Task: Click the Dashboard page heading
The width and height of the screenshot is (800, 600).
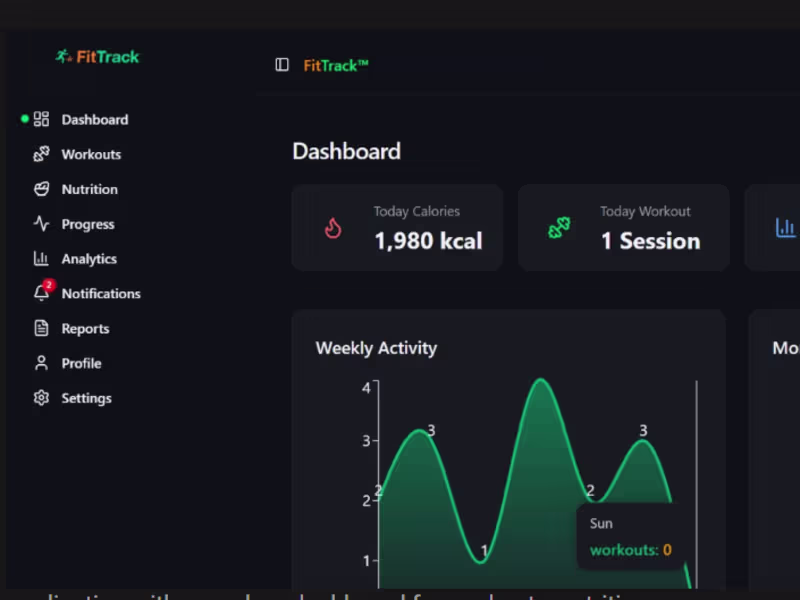Action: (346, 152)
